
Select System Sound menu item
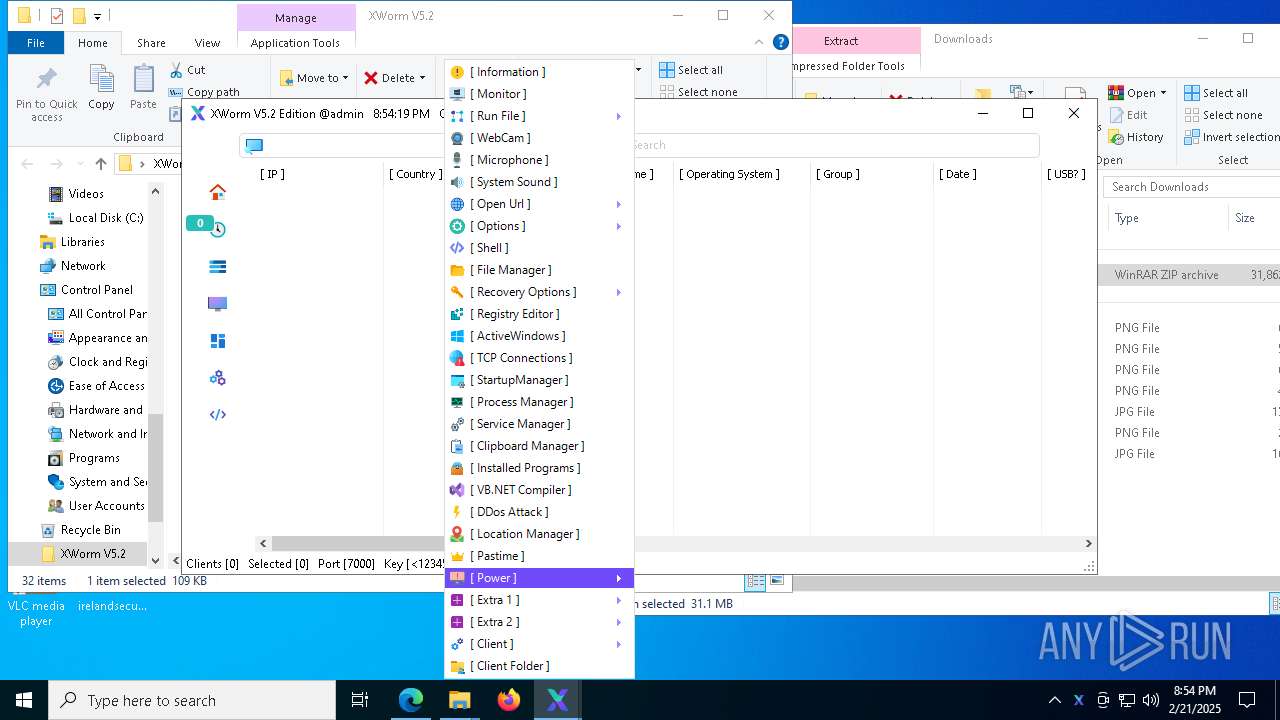[539, 182]
